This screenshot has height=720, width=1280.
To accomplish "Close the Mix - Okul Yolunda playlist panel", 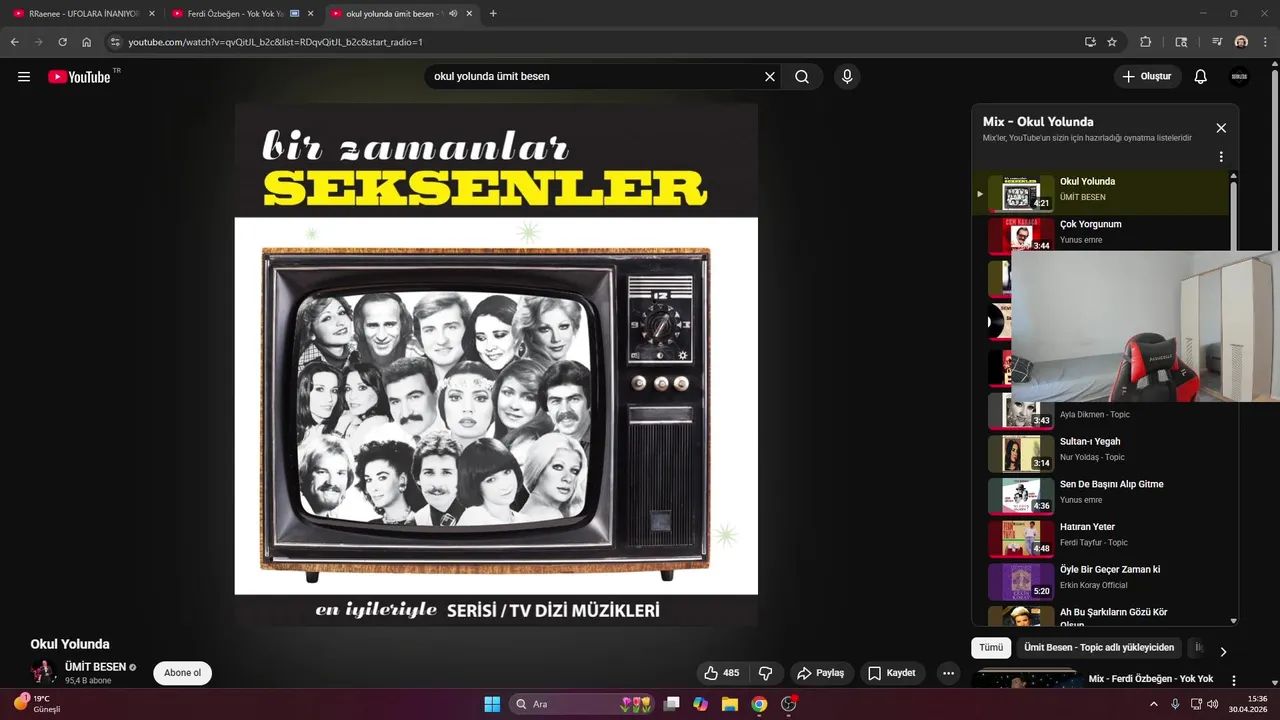I will click(1221, 128).
